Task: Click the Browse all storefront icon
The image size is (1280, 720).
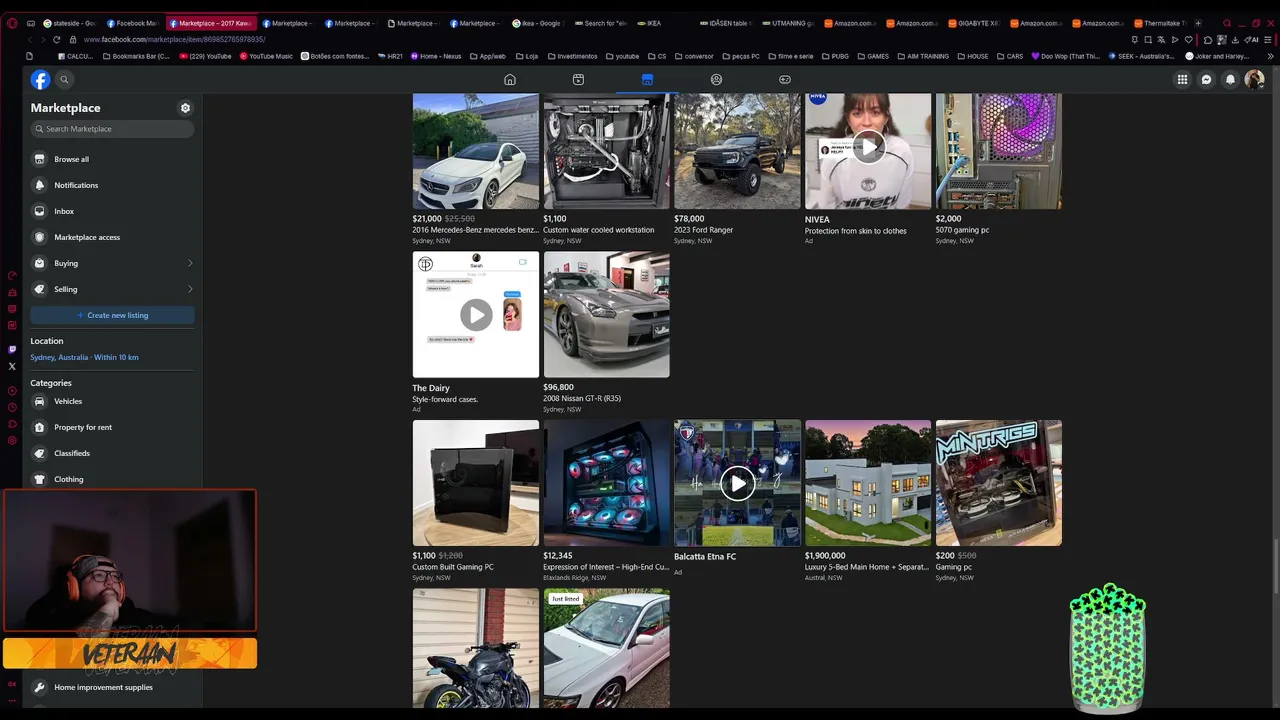Action: click(x=40, y=159)
